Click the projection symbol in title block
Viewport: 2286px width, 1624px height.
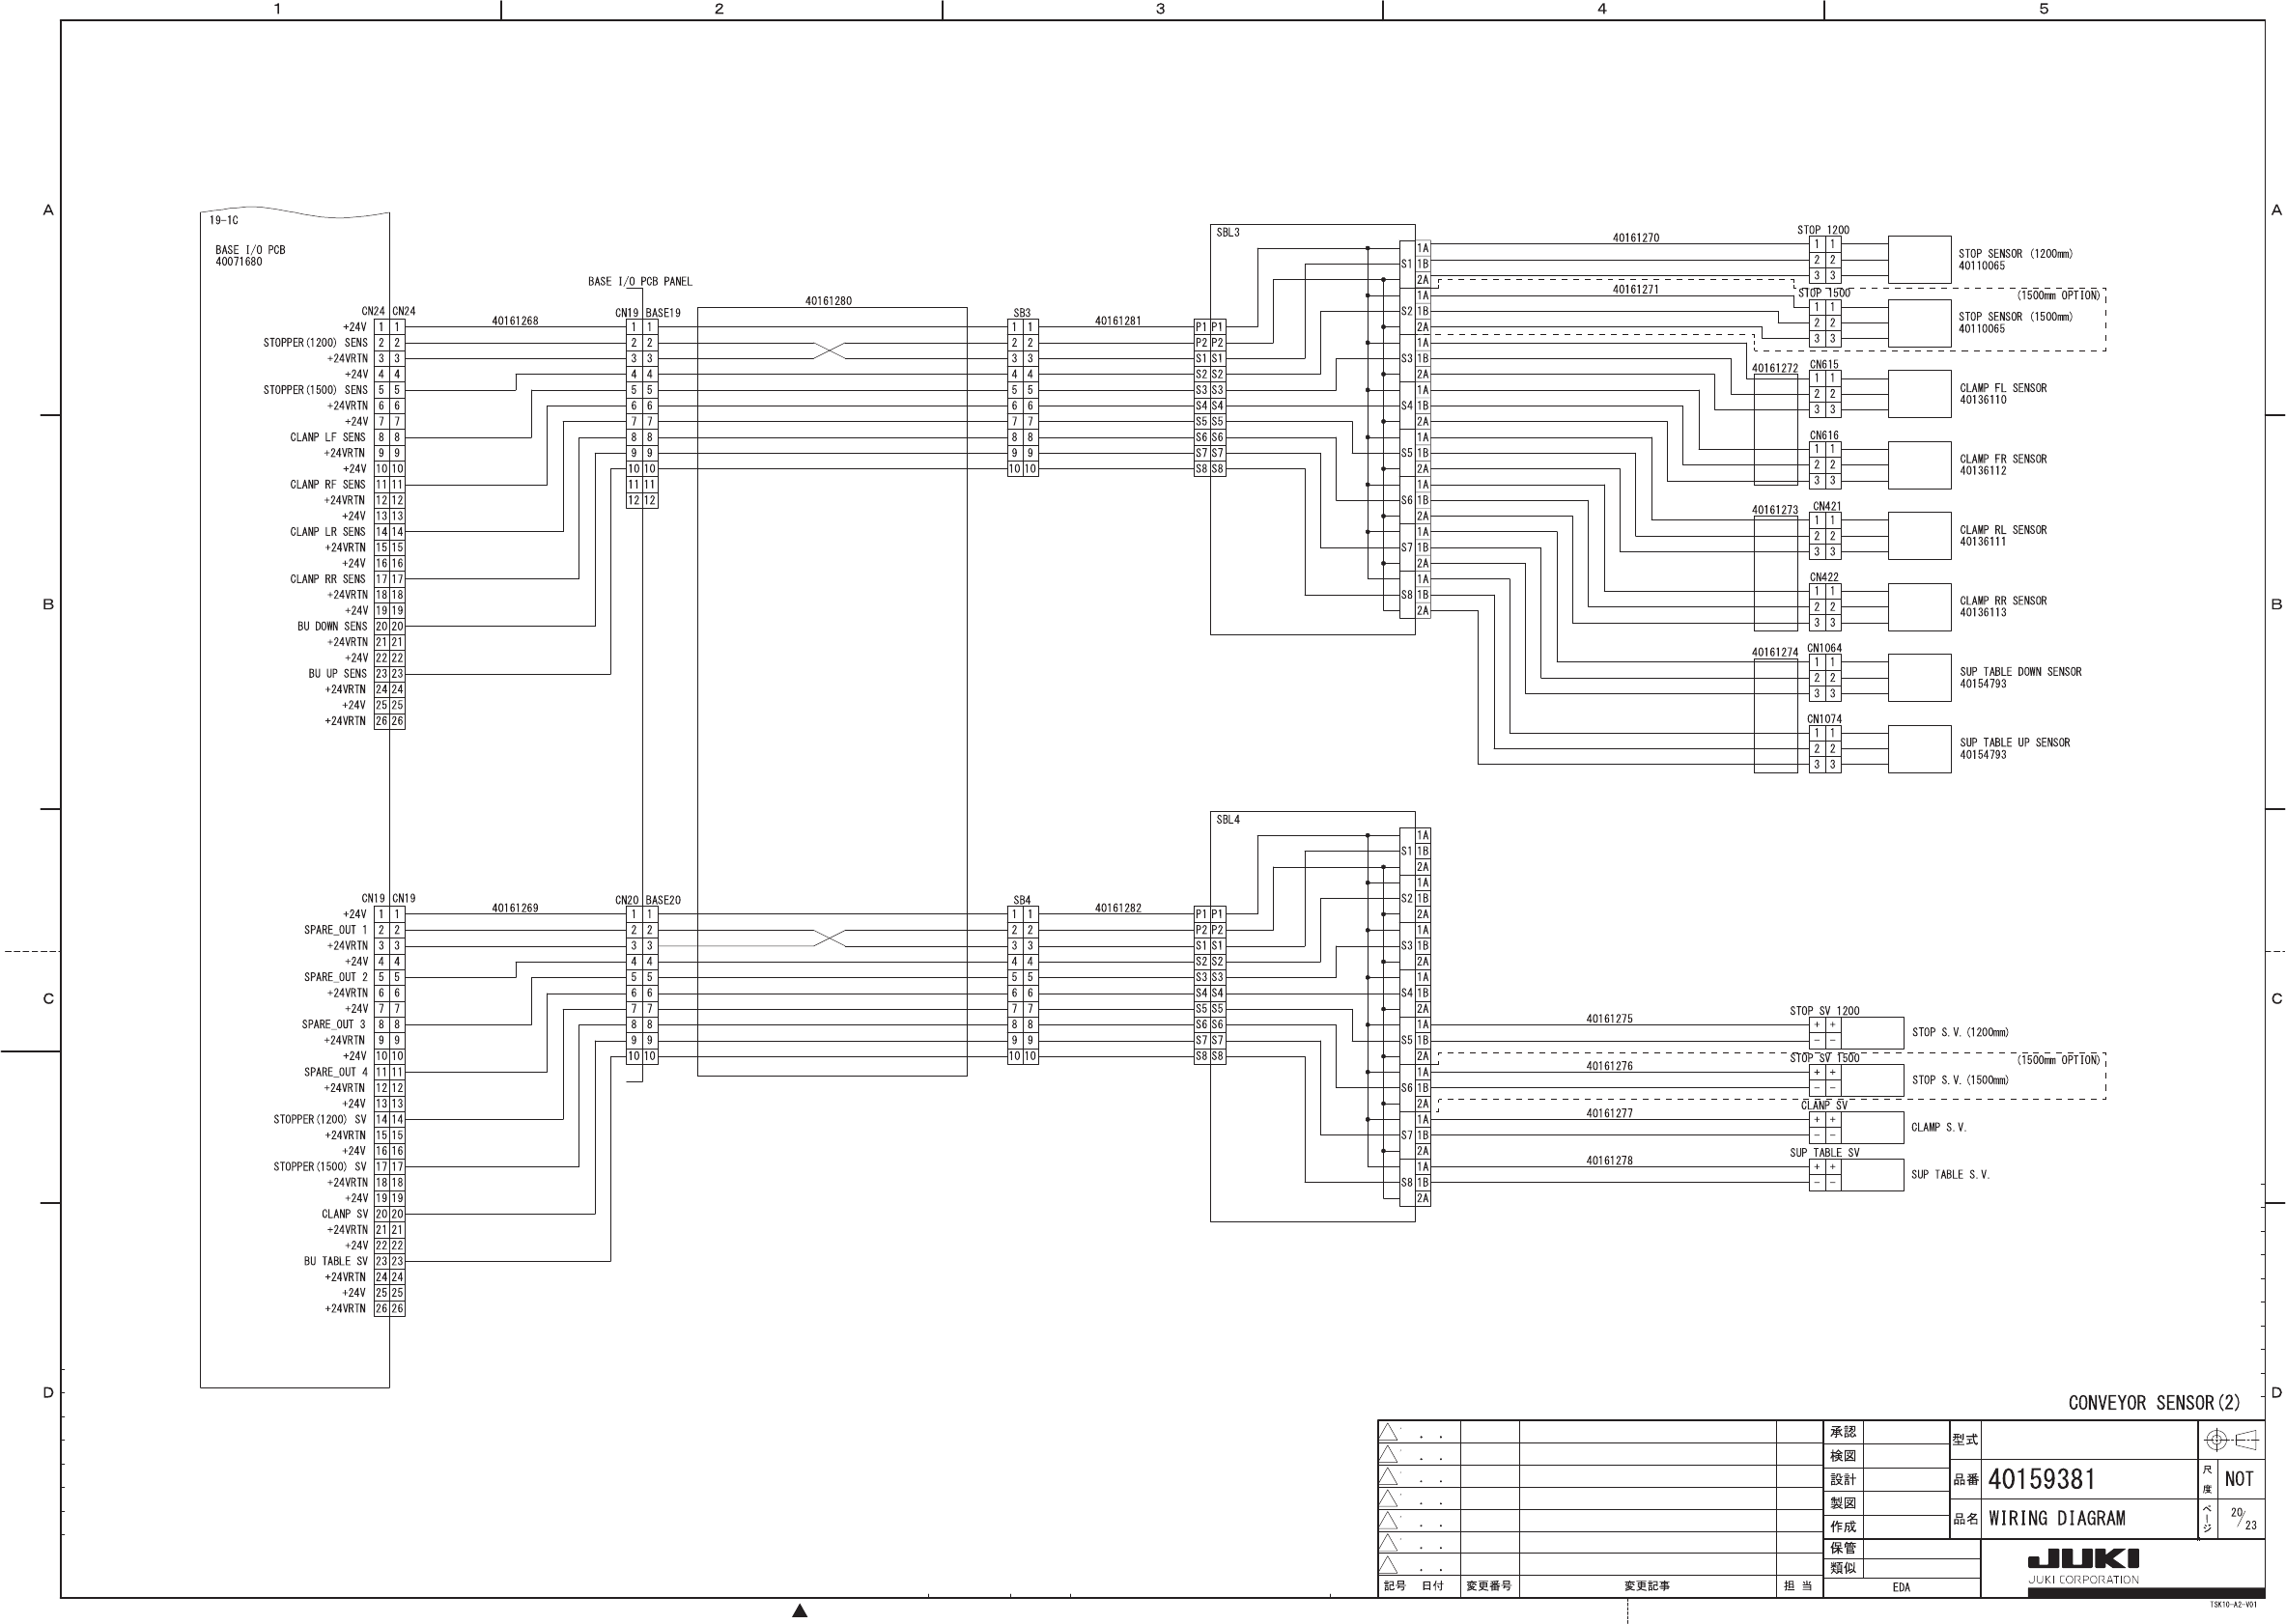tap(2232, 1440)
